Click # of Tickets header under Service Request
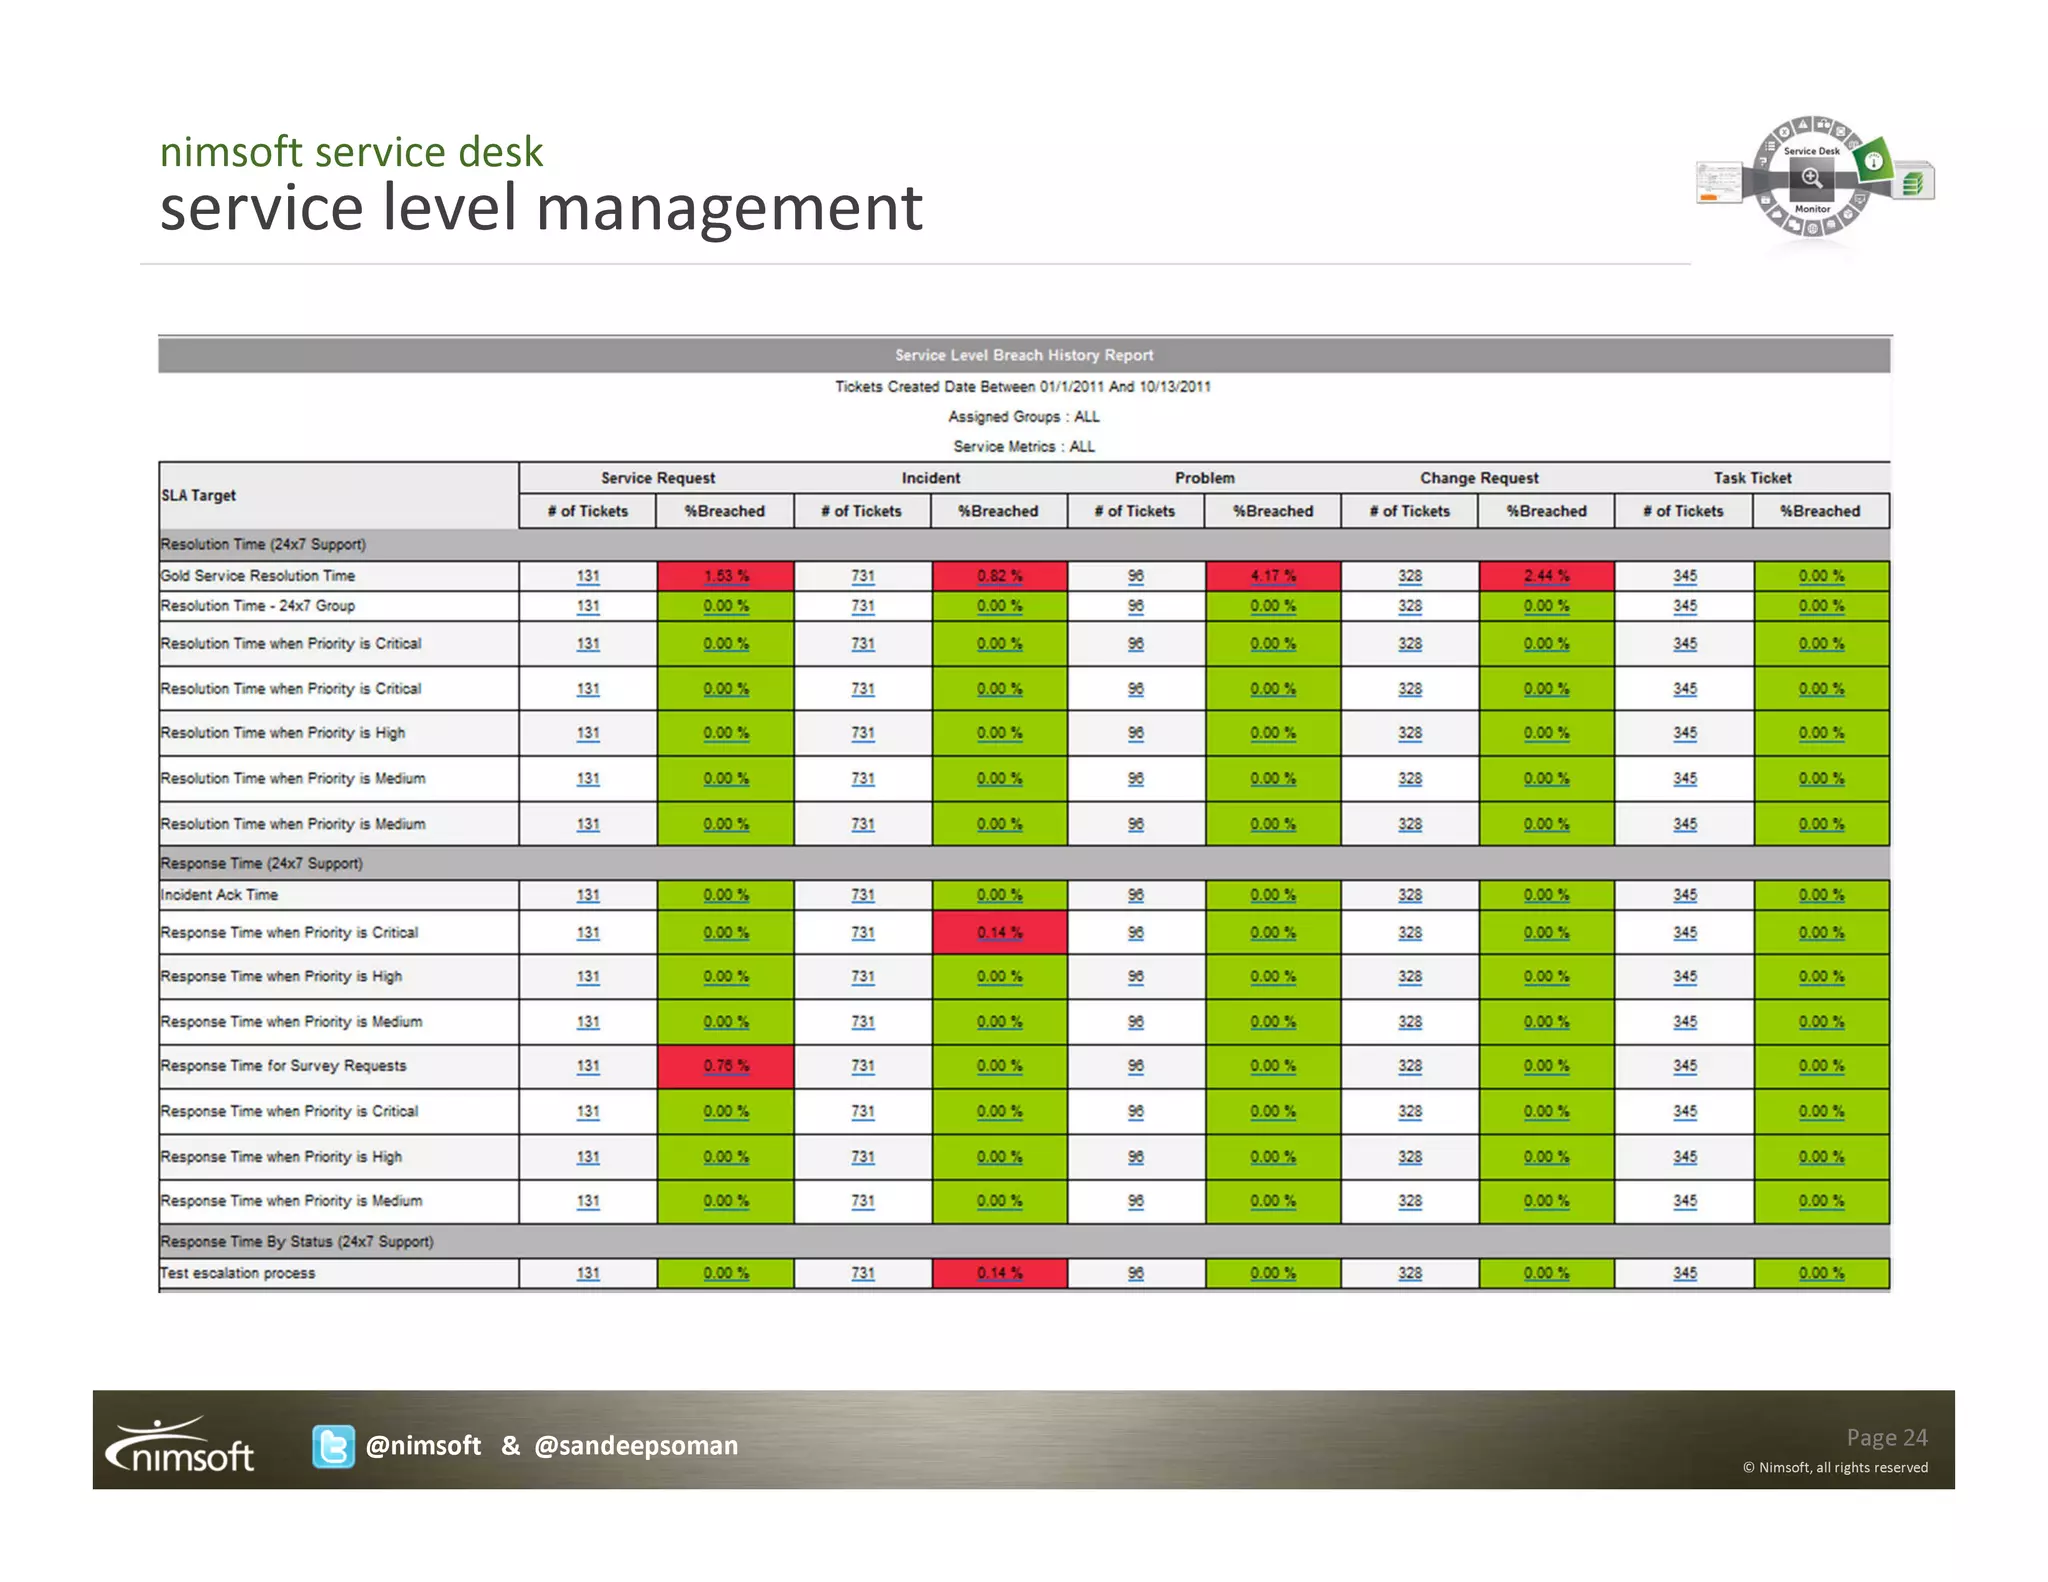Viewport: 2048px width, 1582px height. click(588, 511)
